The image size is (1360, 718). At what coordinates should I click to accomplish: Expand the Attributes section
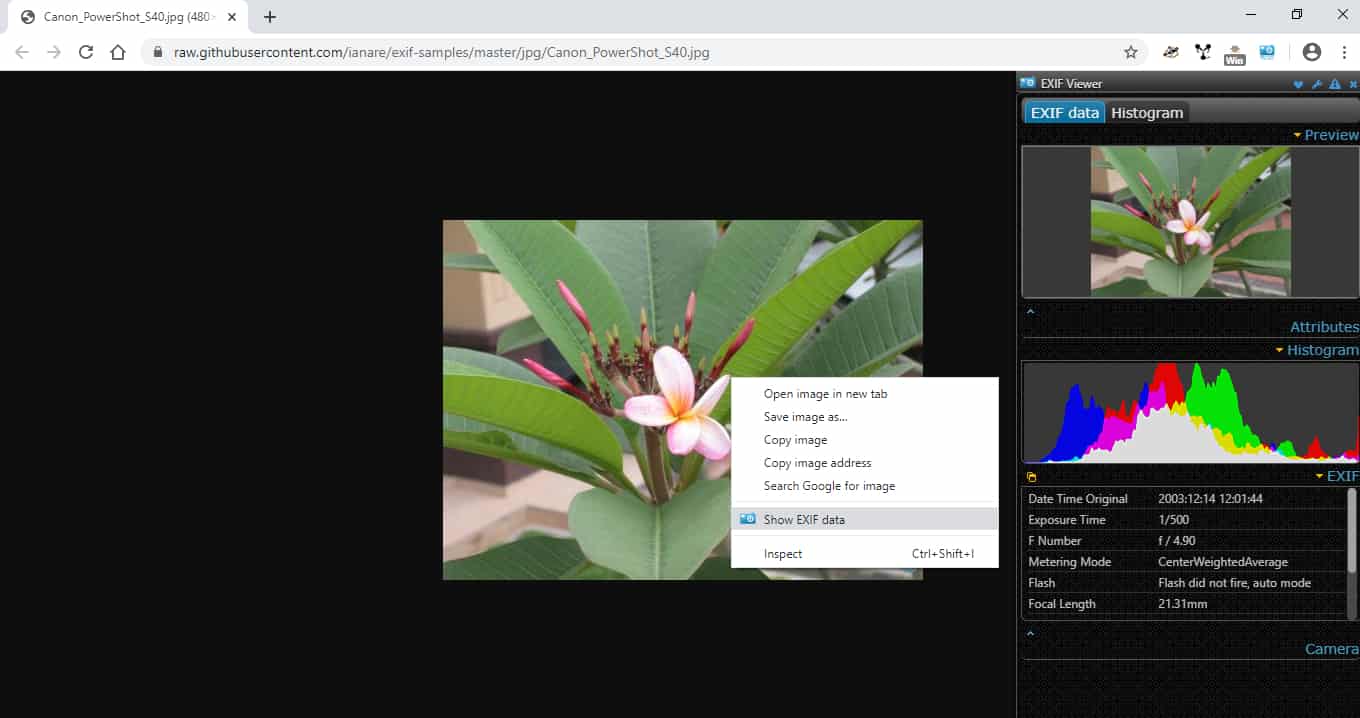tap(1324, 327)
